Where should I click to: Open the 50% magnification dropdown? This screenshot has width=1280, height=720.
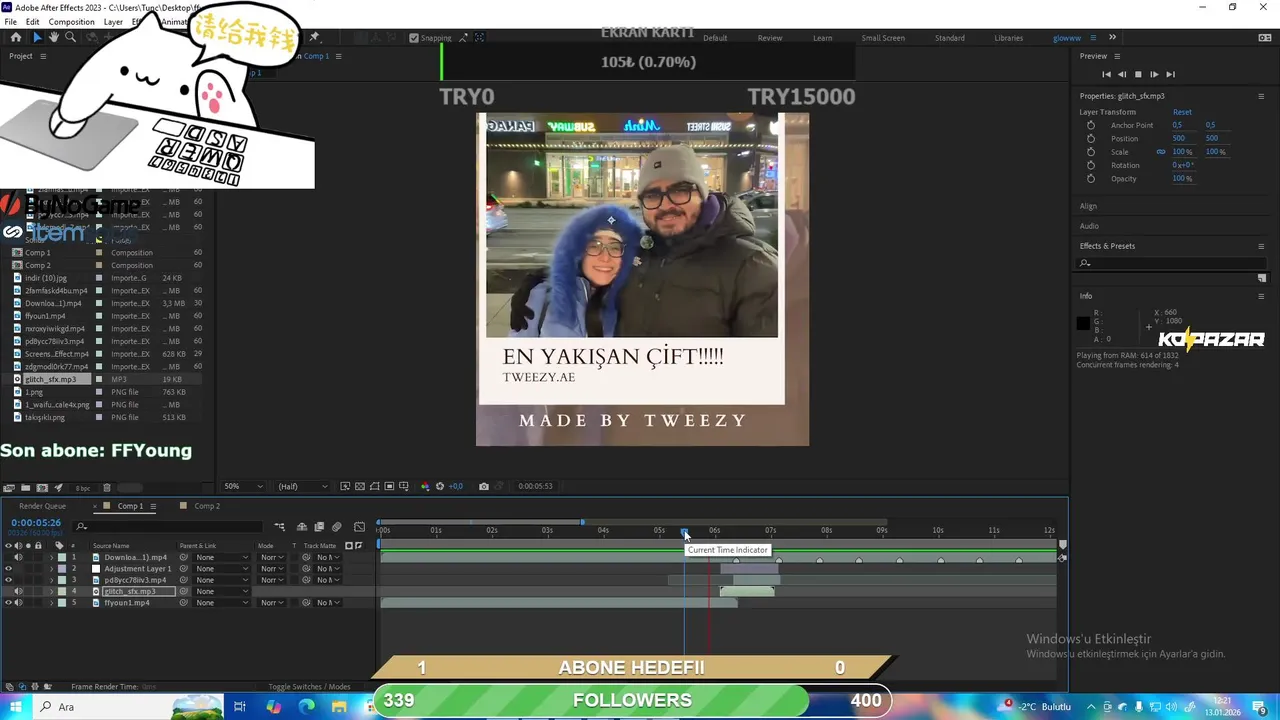[x=244, y=486]
